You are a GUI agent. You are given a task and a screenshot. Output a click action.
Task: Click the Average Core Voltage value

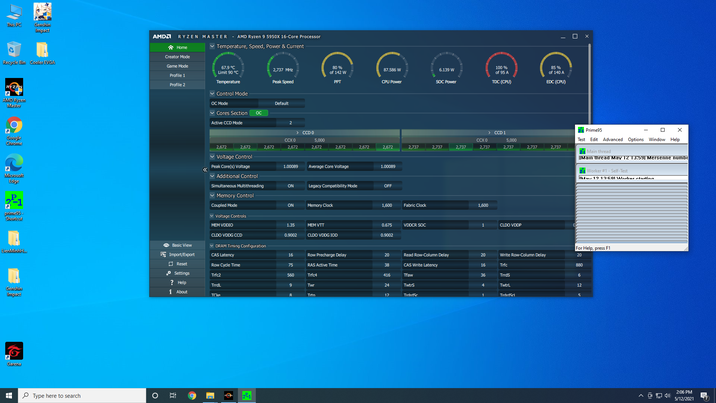point(388,167)
